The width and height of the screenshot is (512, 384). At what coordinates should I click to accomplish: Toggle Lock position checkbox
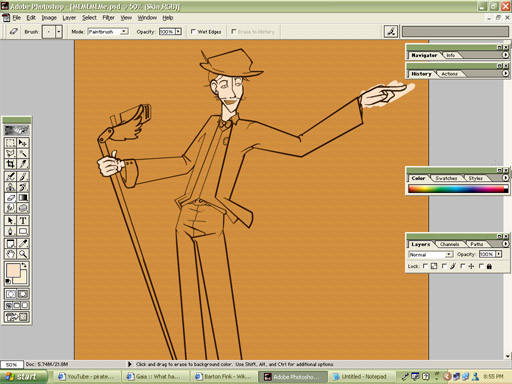[x=462, y=266]
